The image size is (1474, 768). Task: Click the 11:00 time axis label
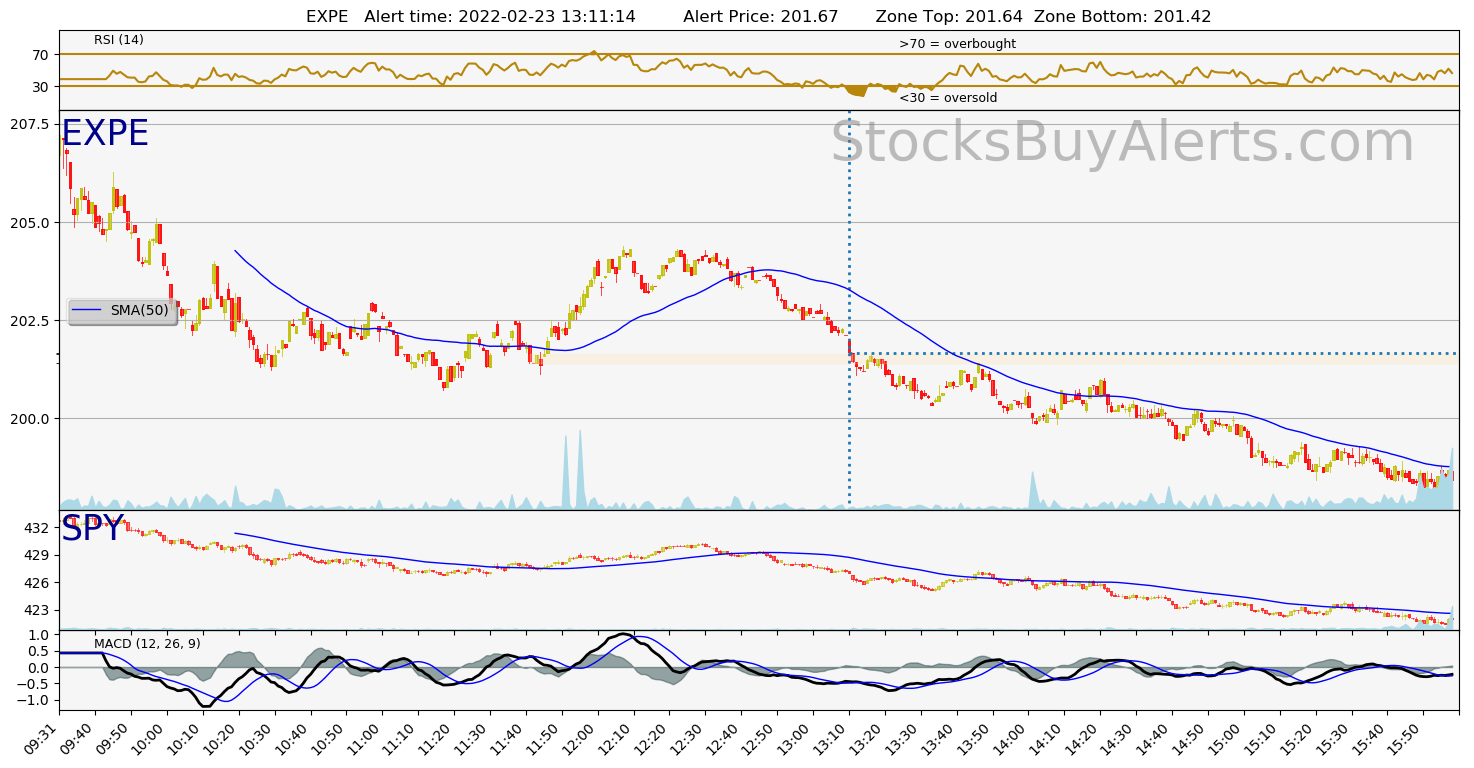click(x=366, y=739)
